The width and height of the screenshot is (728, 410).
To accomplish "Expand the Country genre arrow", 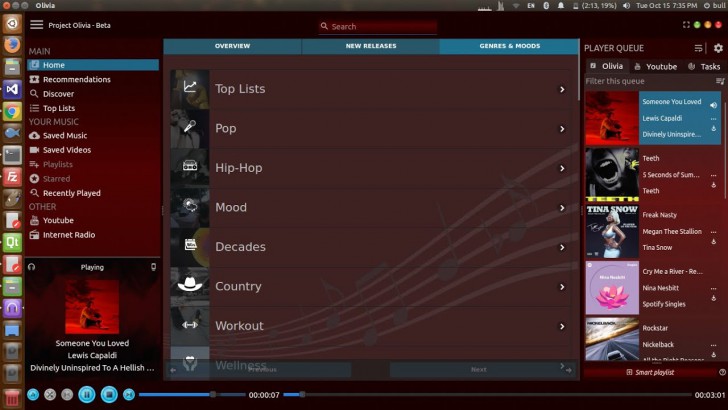I will [562, 286].
